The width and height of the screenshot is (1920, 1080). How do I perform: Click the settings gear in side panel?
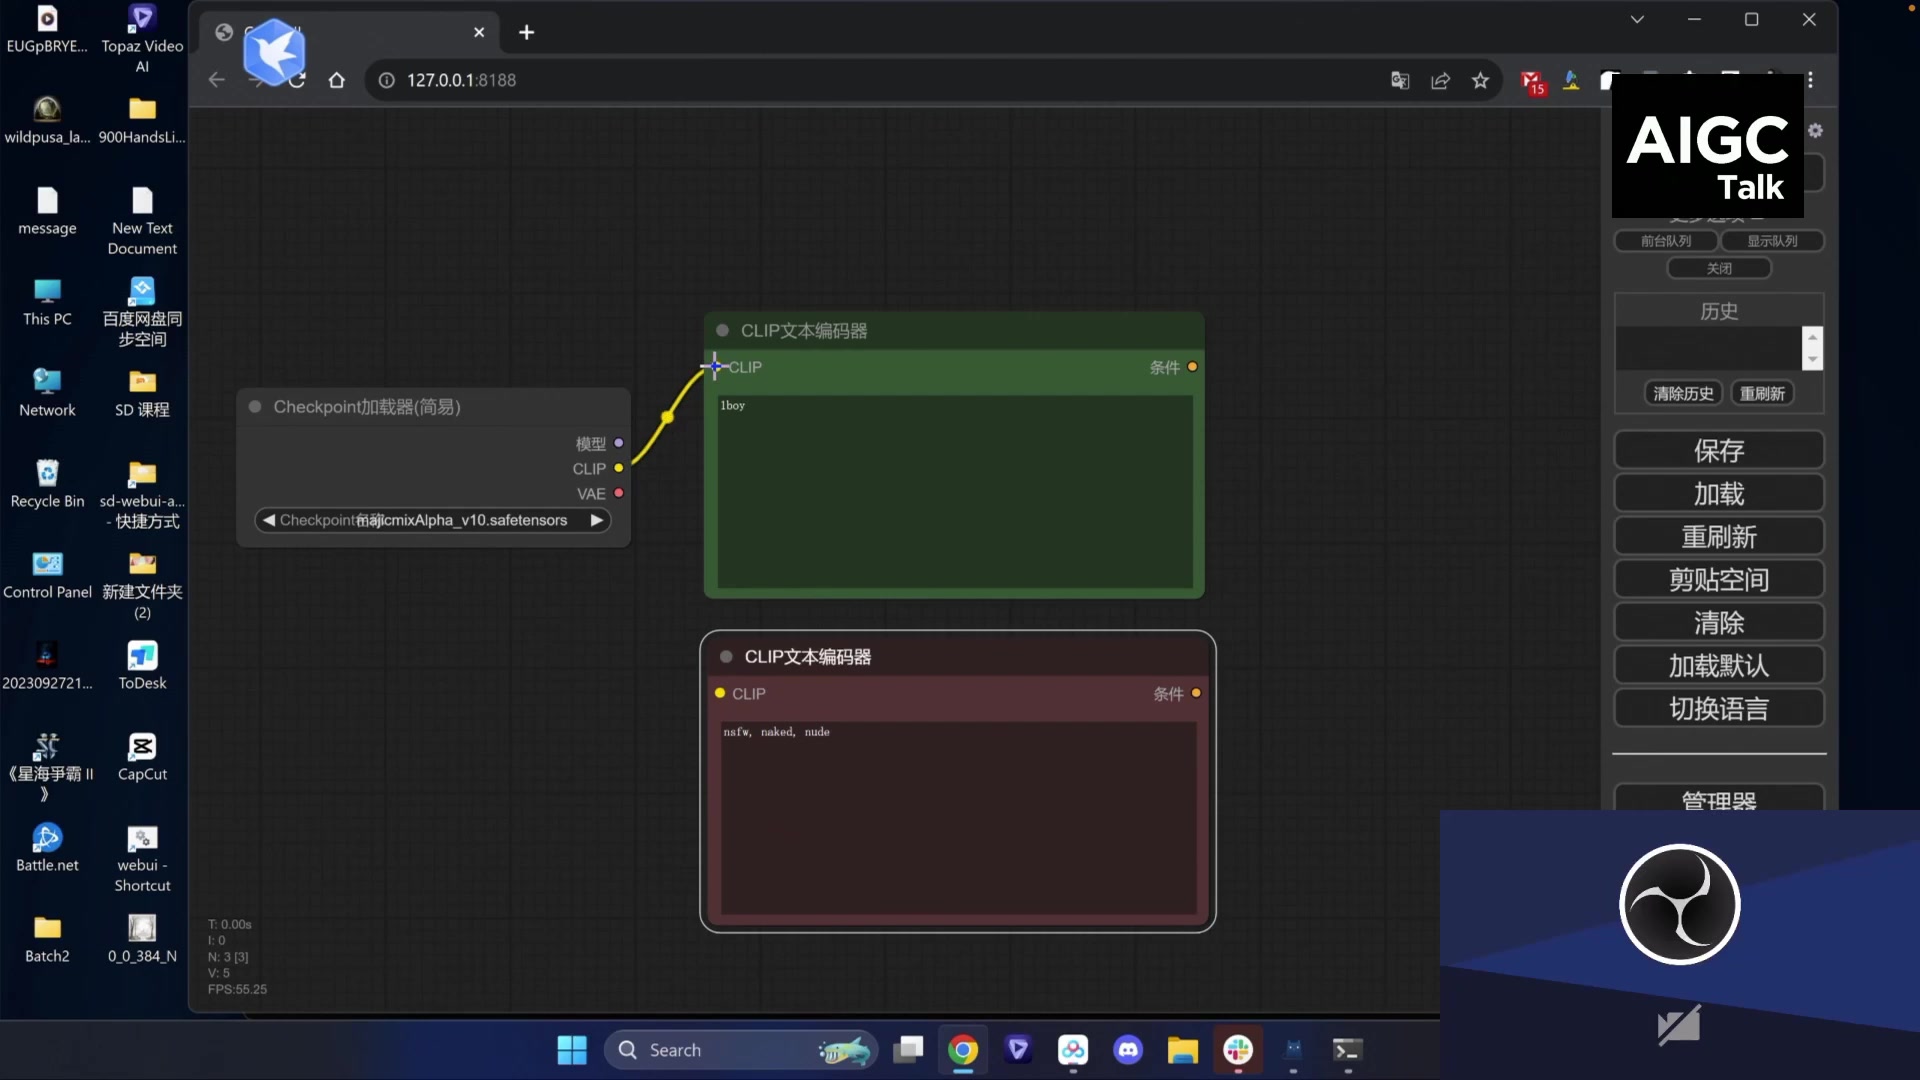[x=1815, y=131]
